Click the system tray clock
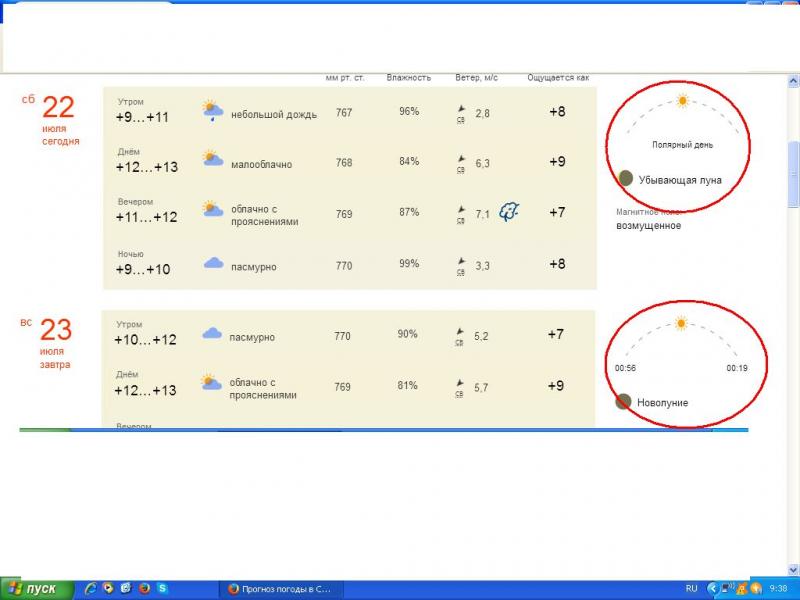This screenshot has width=800, height=600. tap(778, 589)
